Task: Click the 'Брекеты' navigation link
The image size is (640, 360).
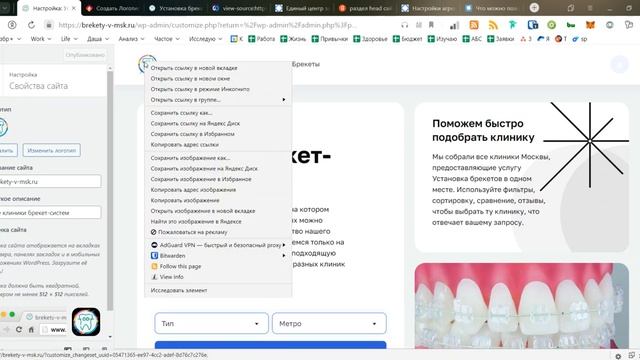Action: pyautogui.click(x=306, y=64)
